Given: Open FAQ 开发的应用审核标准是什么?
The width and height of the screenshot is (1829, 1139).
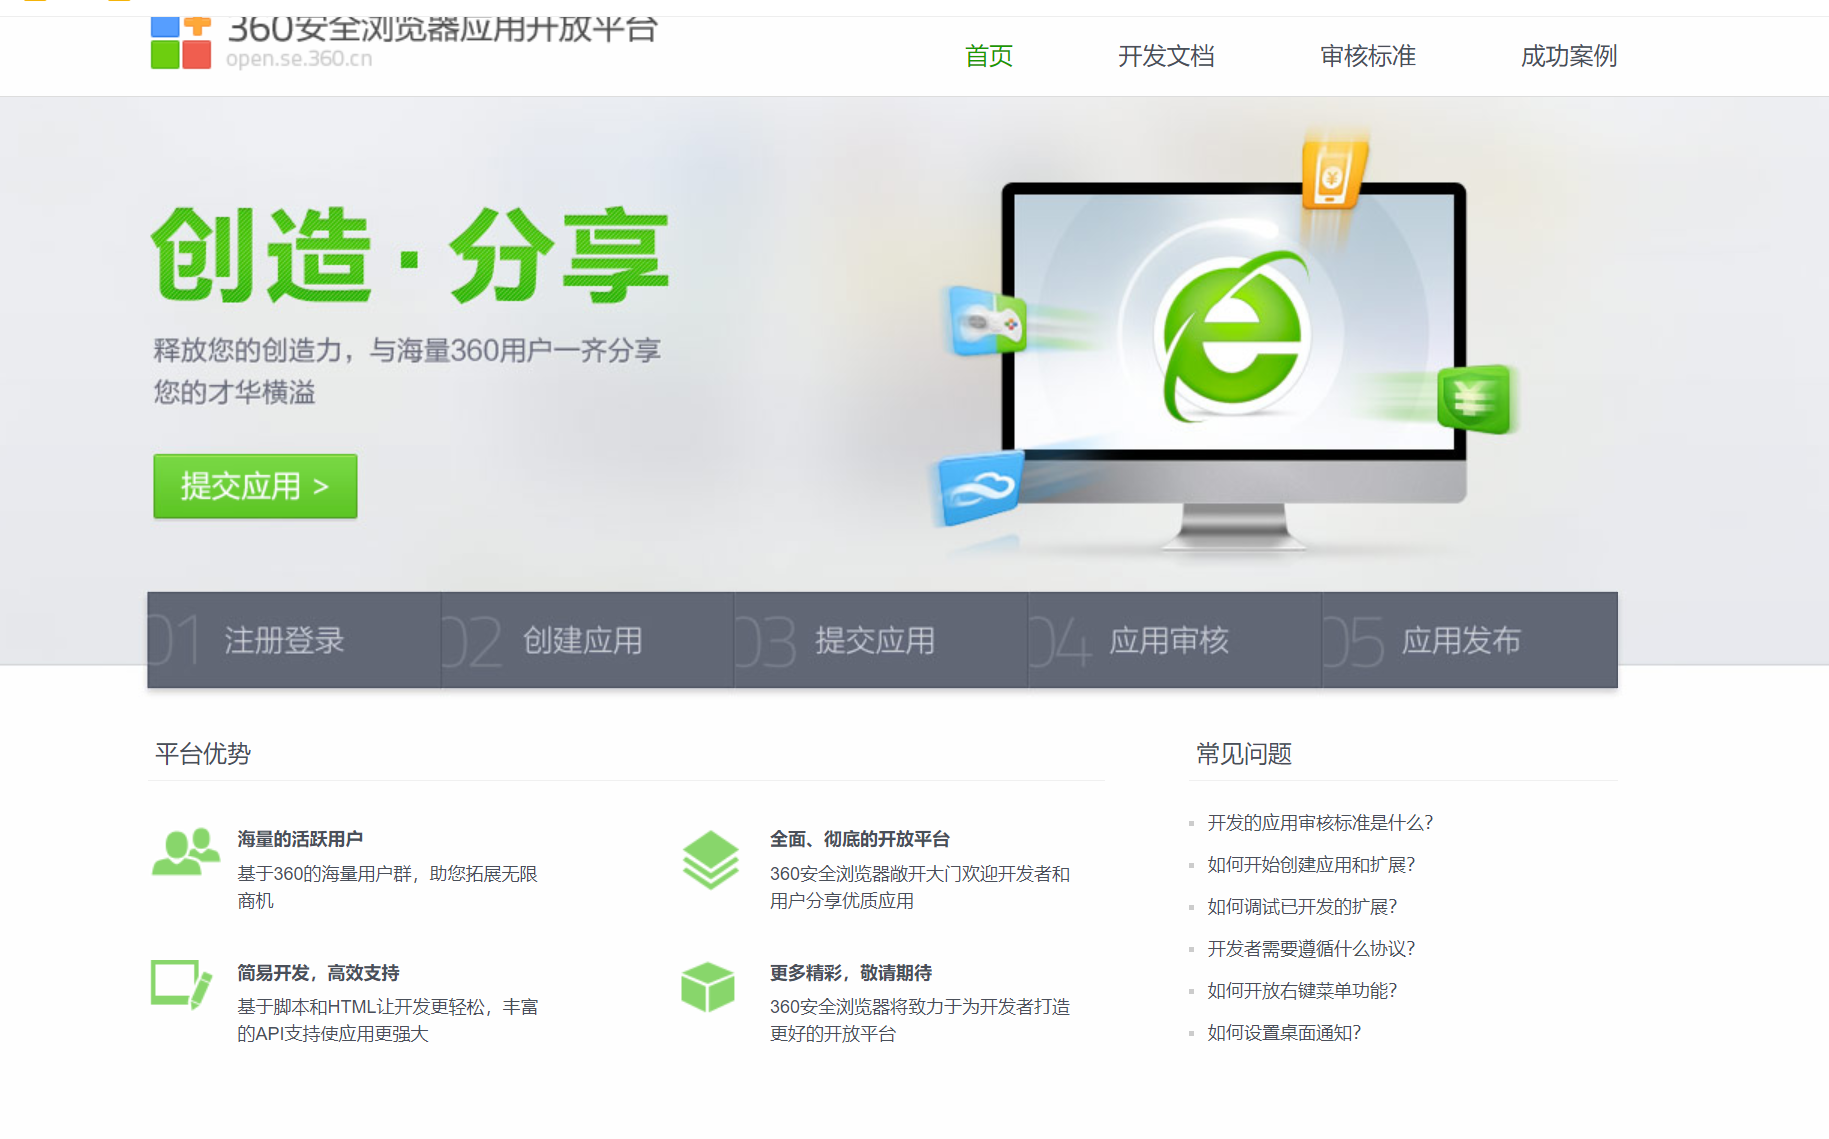Looking at the screenshot, I should click(1319, 823).
